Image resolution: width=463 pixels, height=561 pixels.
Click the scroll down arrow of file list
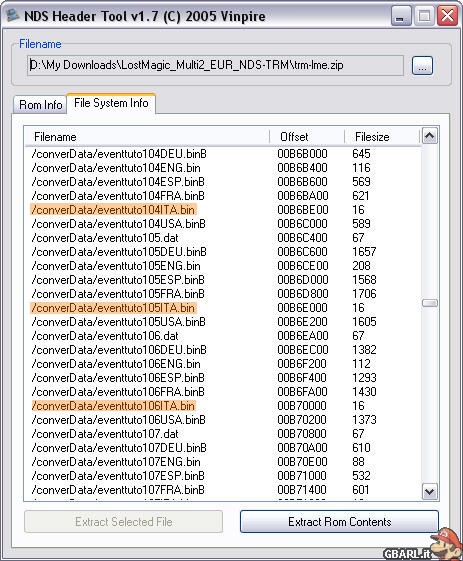click(x=429, y=491)
